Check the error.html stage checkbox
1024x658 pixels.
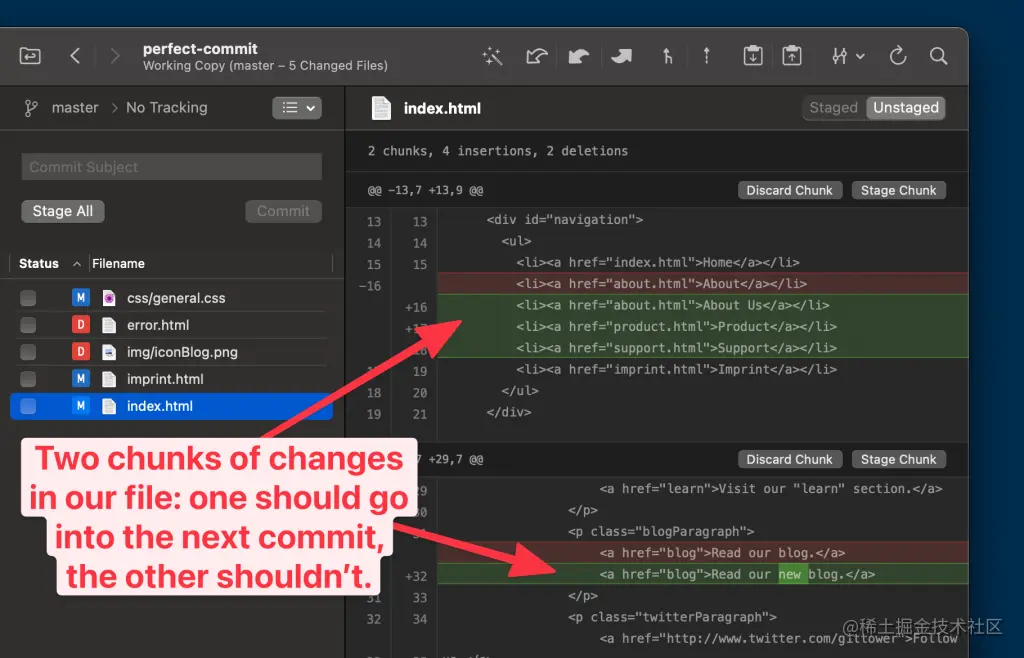[28, 325]
